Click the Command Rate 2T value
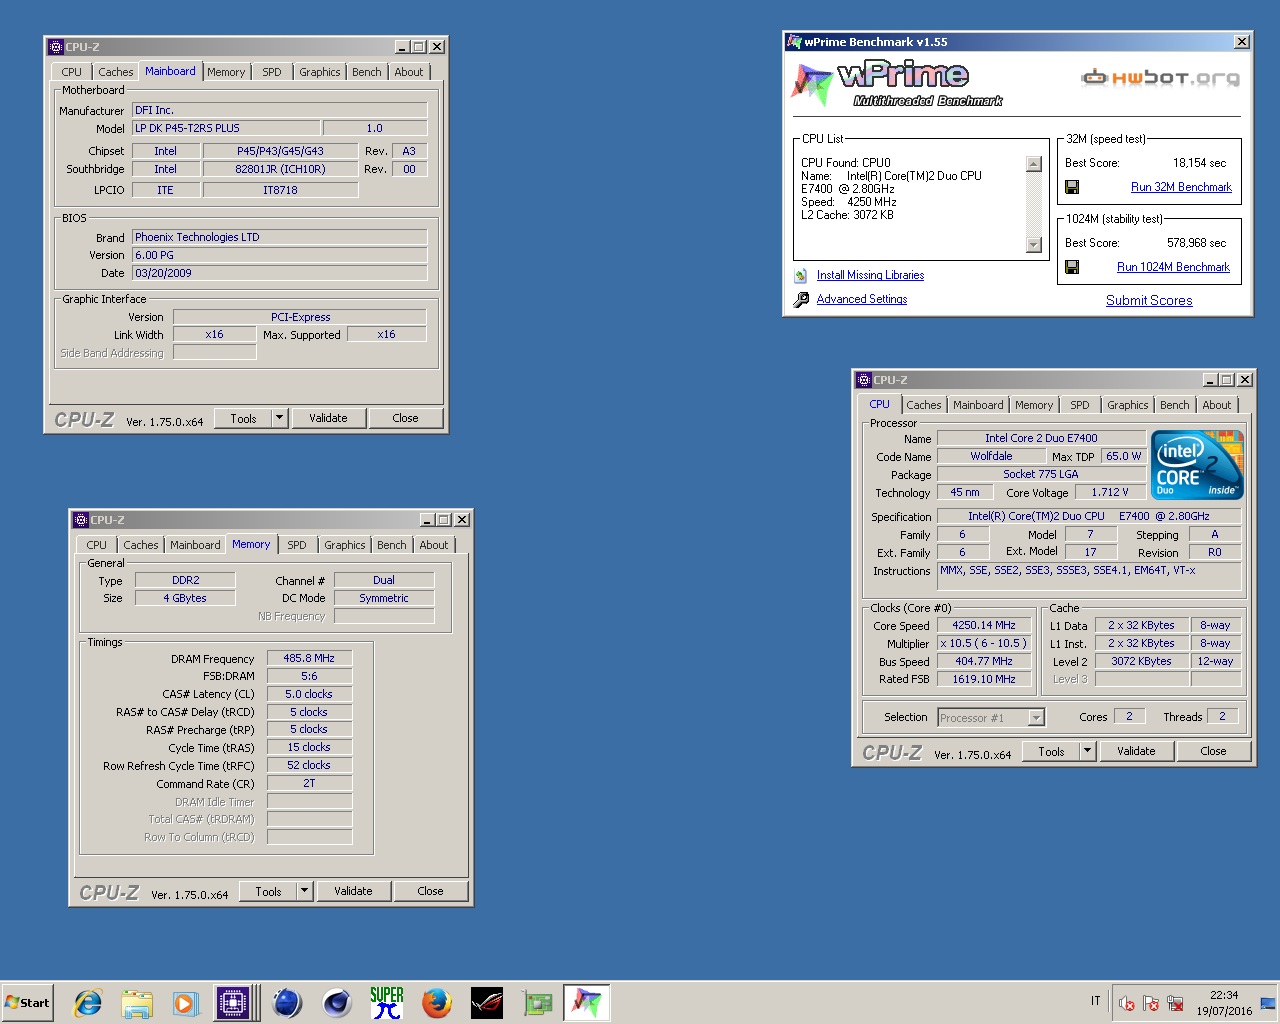 point(309,783)
